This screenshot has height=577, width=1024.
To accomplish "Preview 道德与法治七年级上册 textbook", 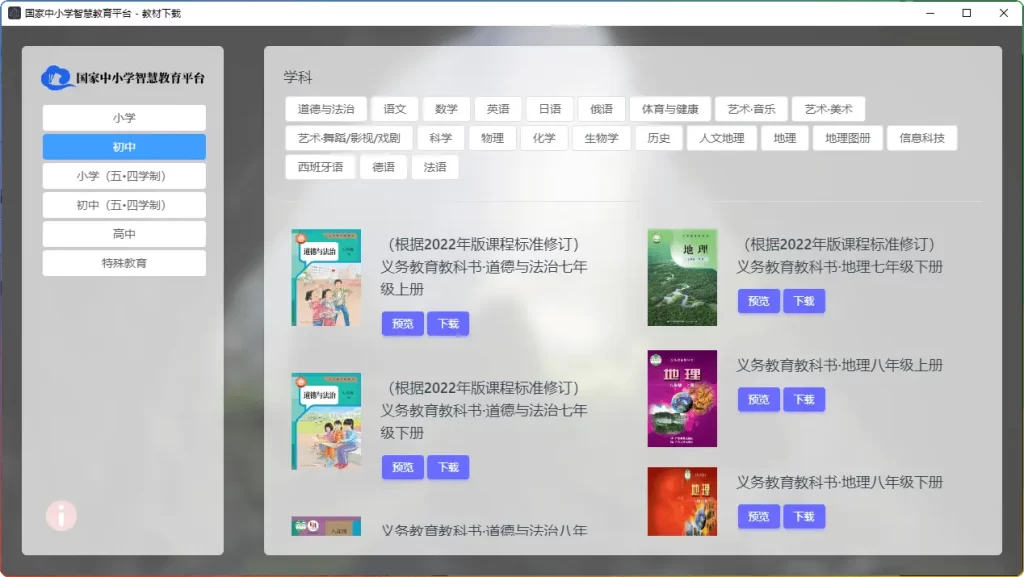I will [x=402, y=324].
